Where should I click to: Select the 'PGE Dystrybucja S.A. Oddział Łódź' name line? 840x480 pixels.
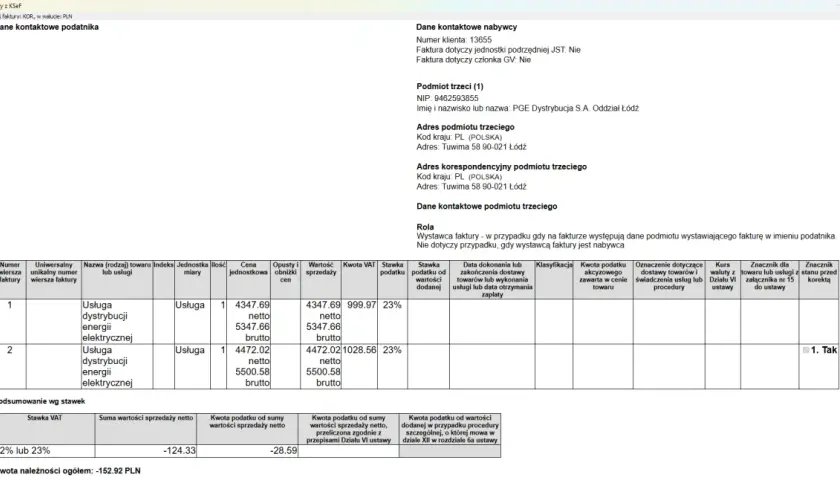pyautogui.click(x=527, y=108)
